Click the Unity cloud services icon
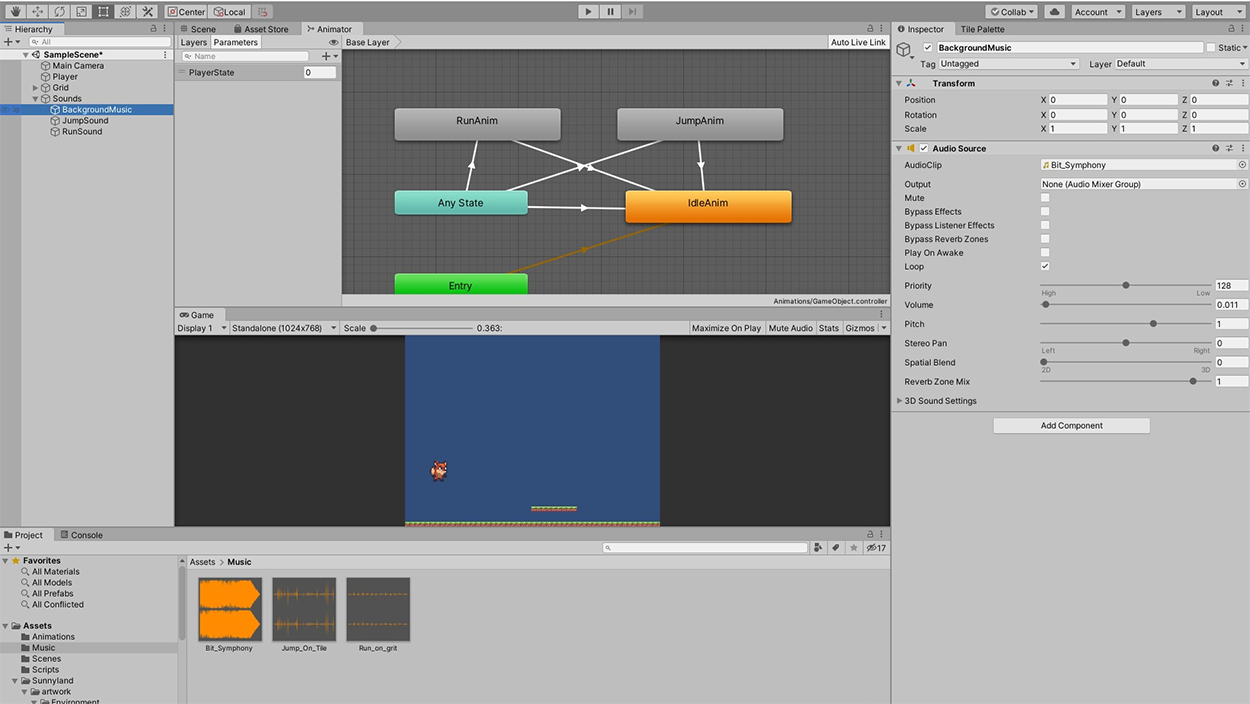This screenshot has width=1250, height=704. 1054,12
